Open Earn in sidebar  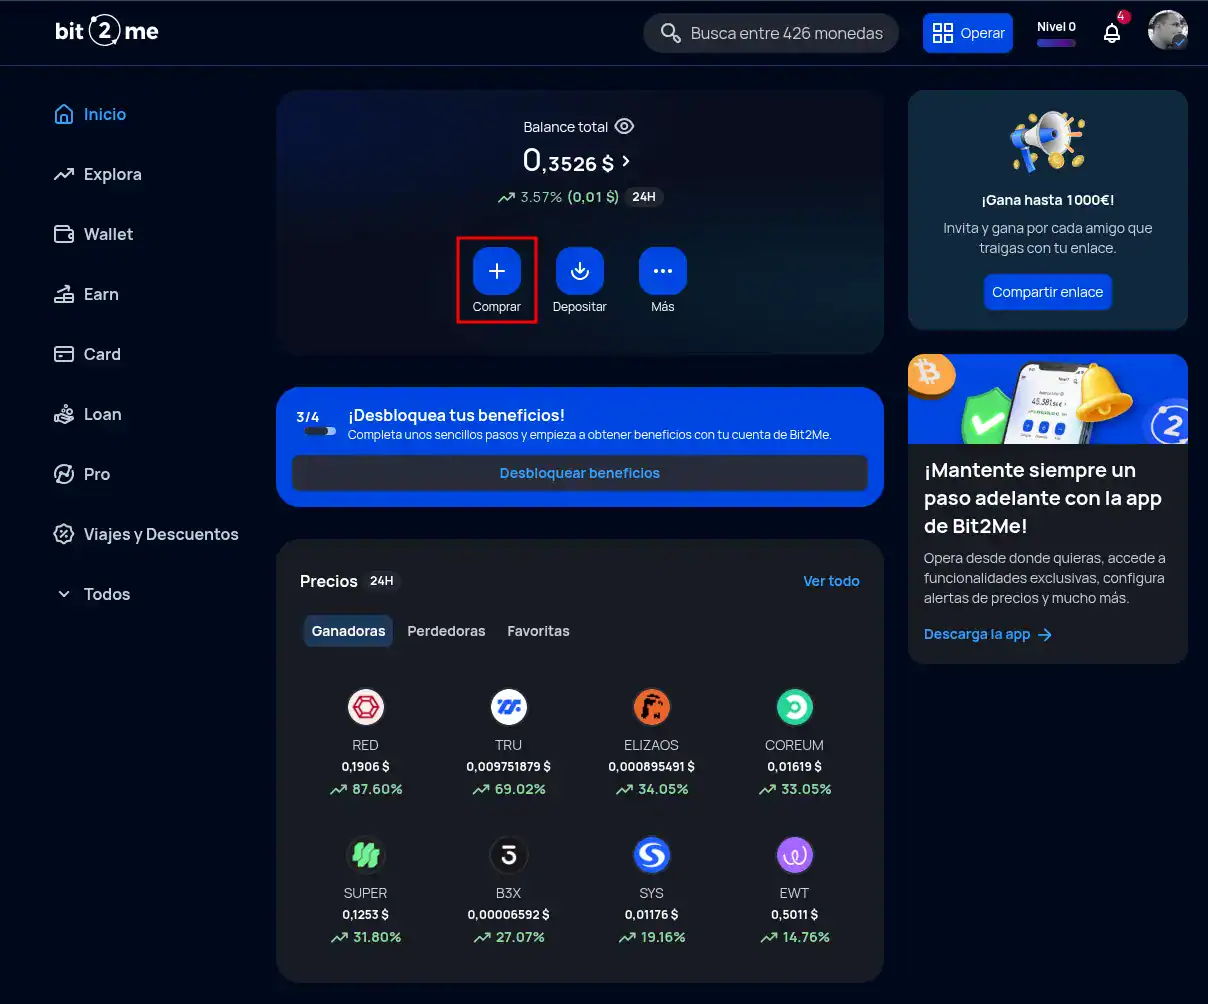86,294
